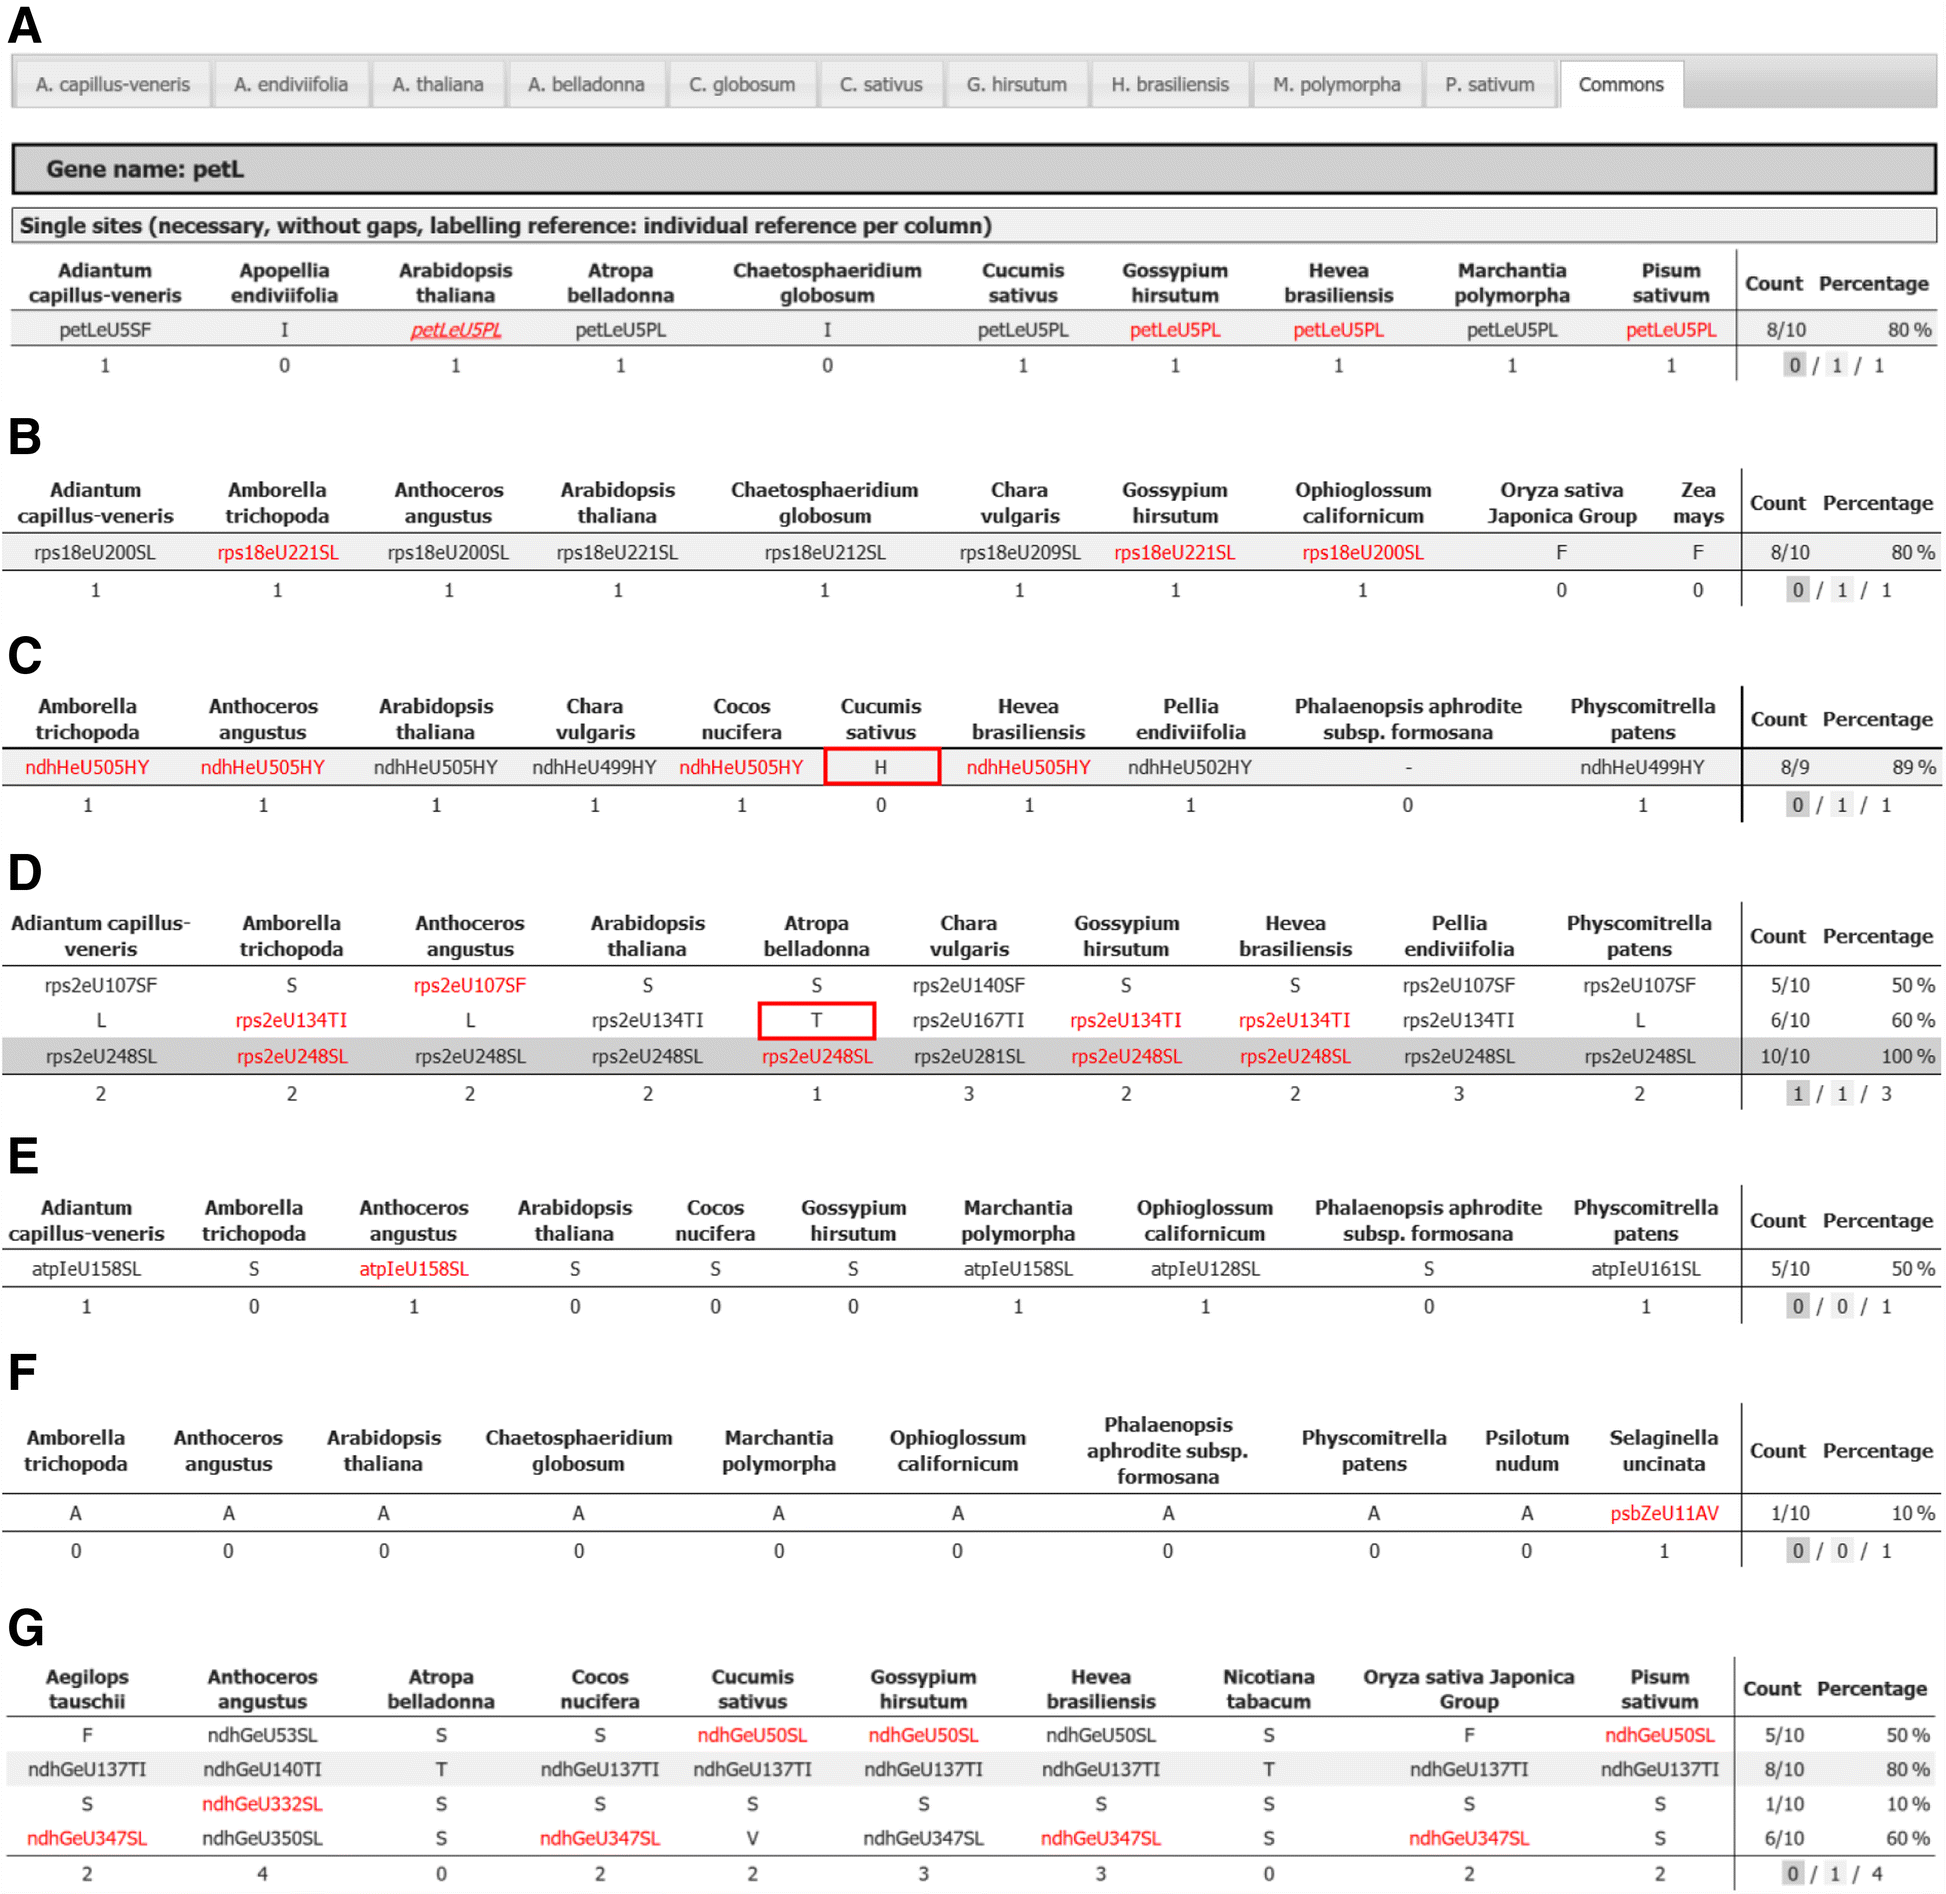1946x1894 pixels.
Task: Click the Phalaenopsis aphrodite header in panel C
Action: tap(1407, 719)
